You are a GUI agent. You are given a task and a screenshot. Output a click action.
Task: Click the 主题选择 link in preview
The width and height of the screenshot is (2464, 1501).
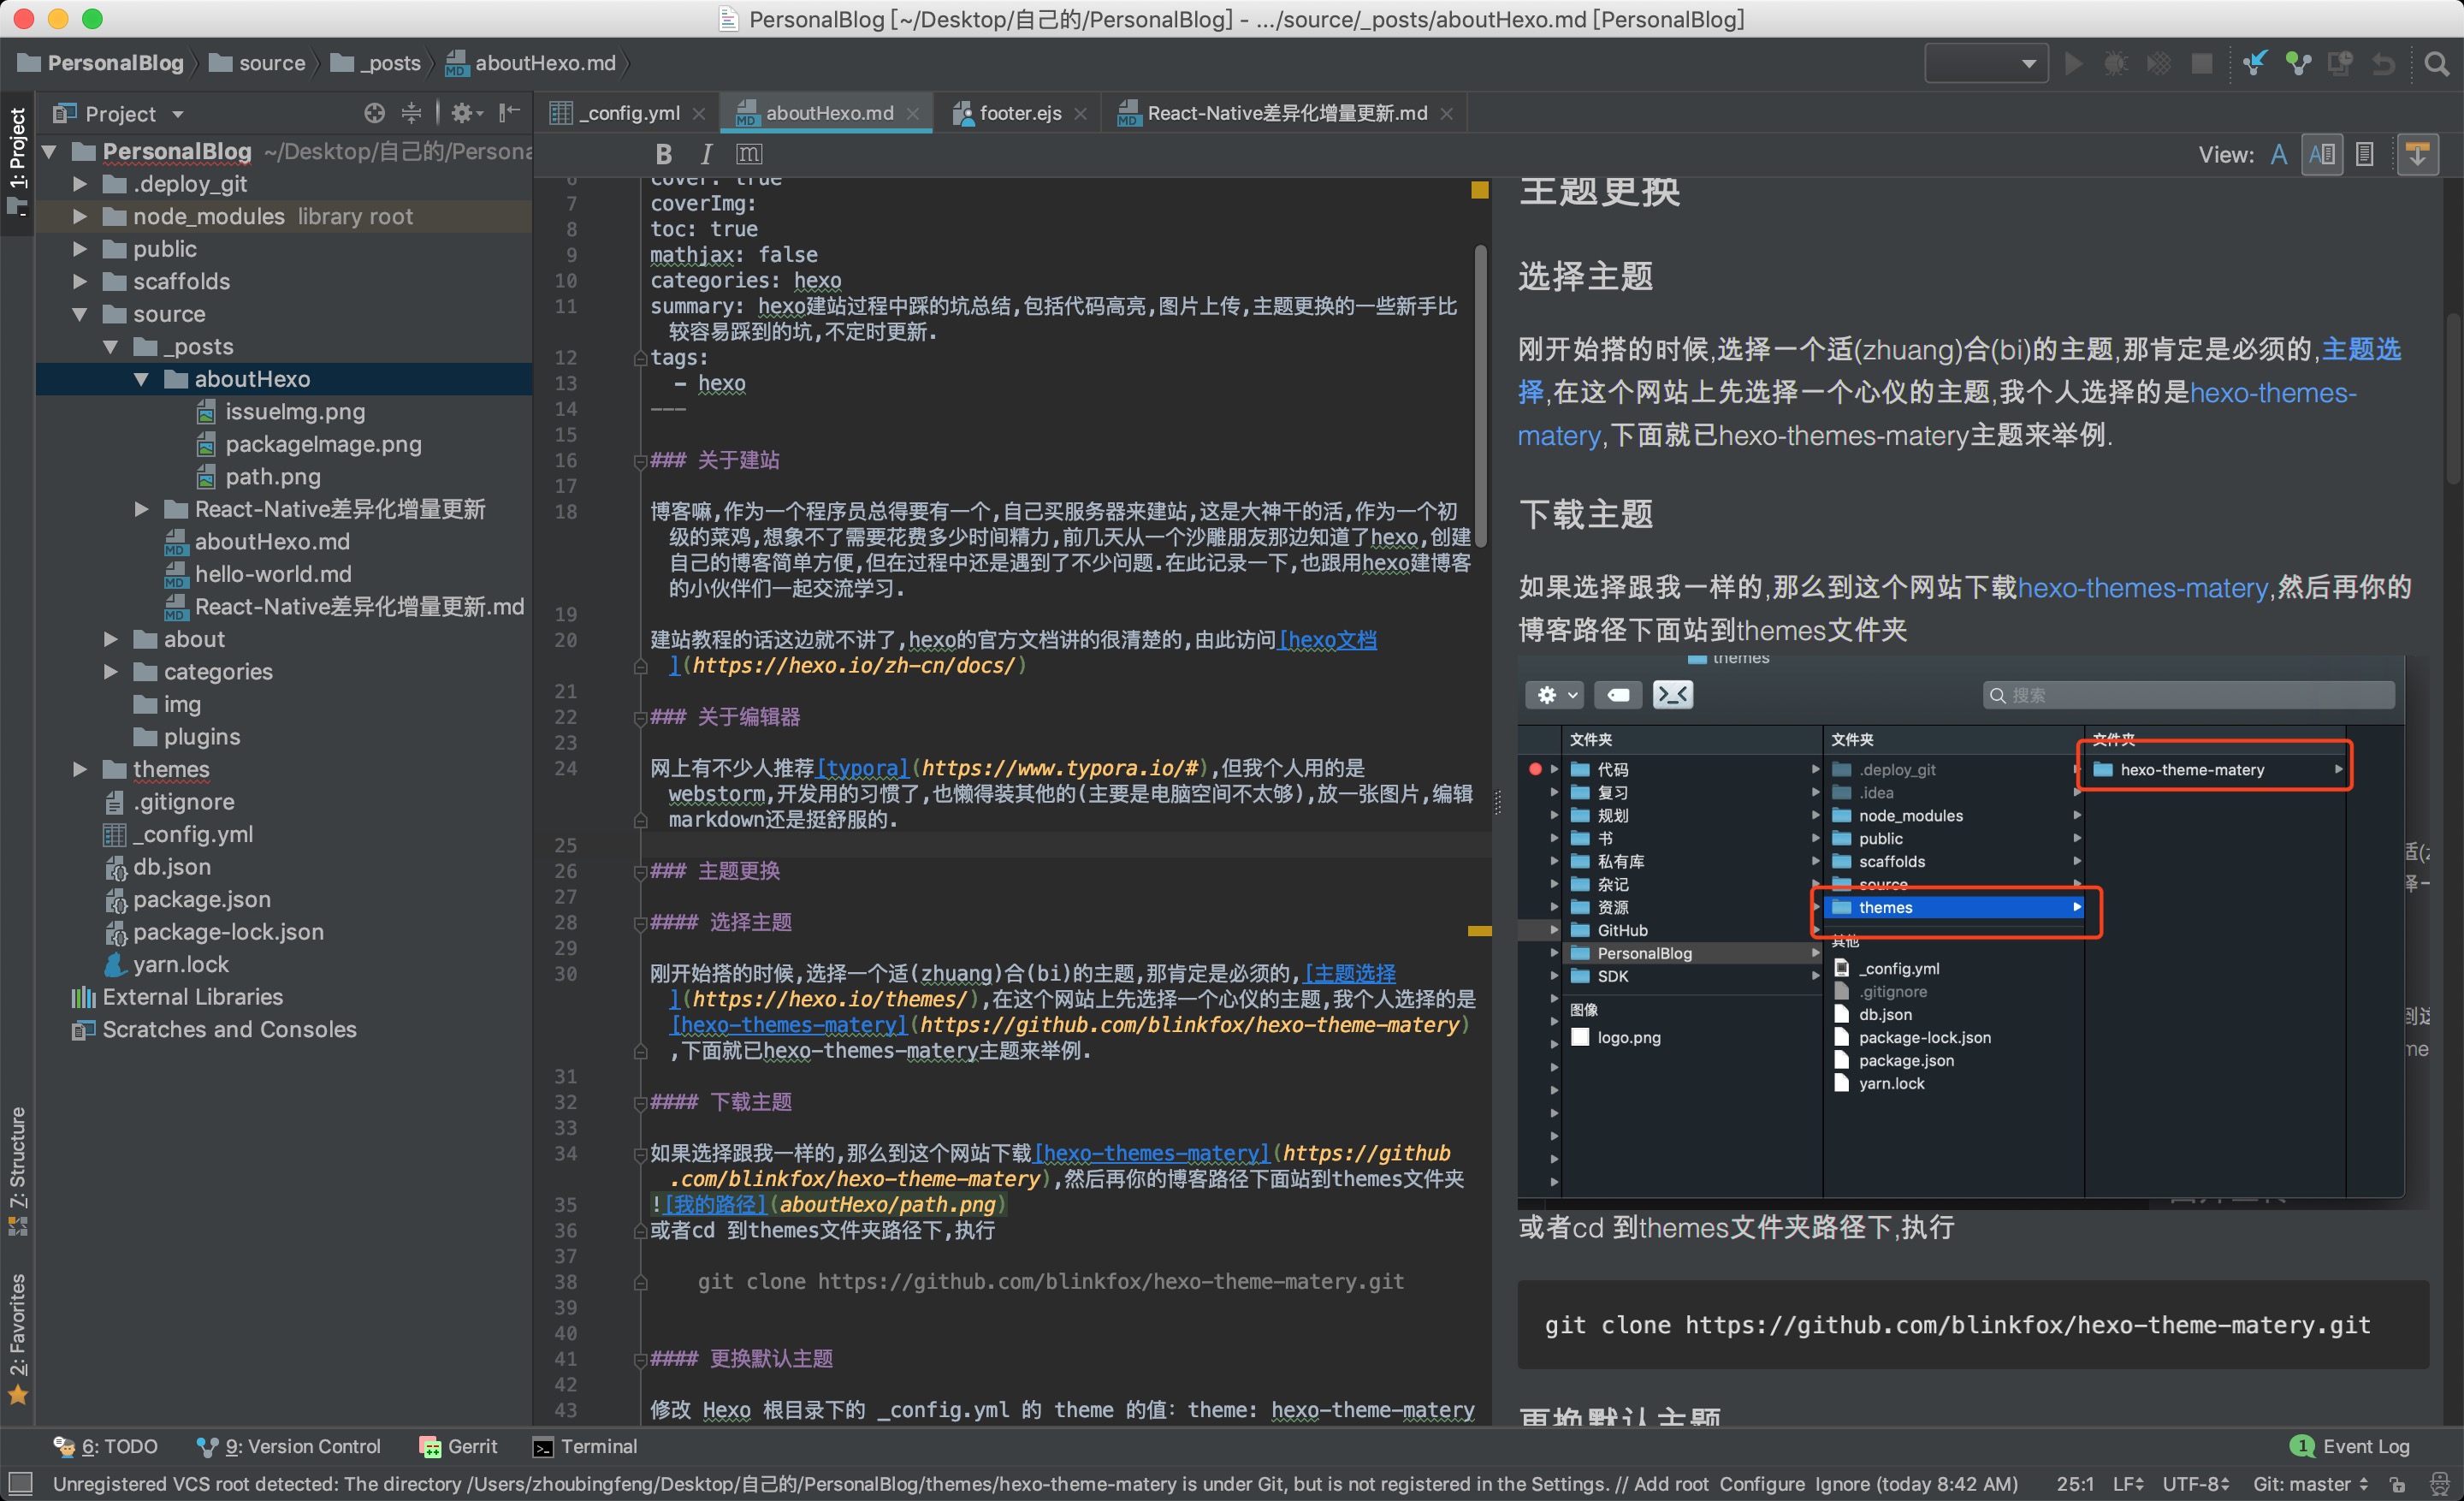2361,349
